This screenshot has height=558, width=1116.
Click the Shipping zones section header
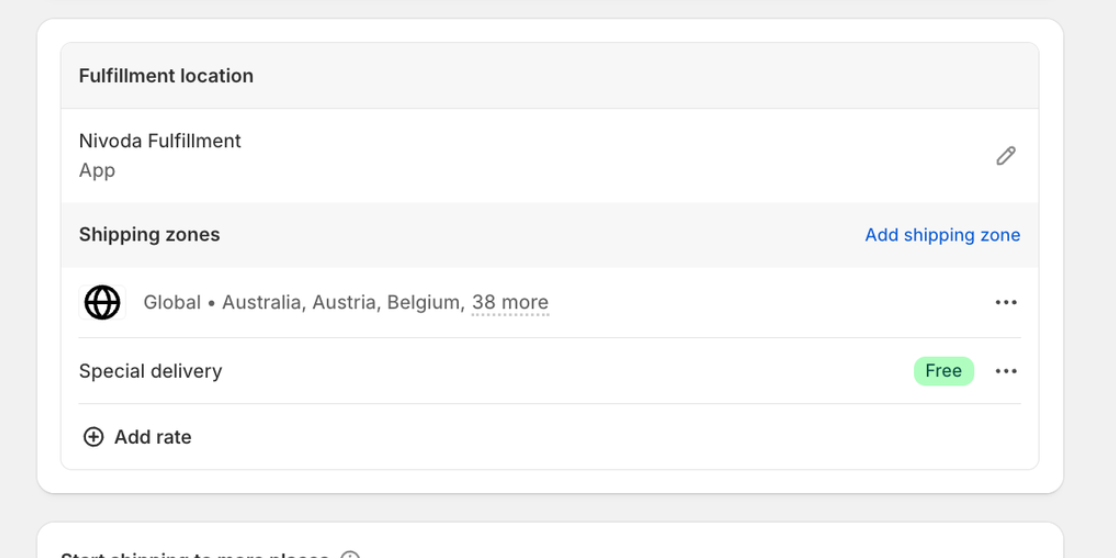coord(149,235)
